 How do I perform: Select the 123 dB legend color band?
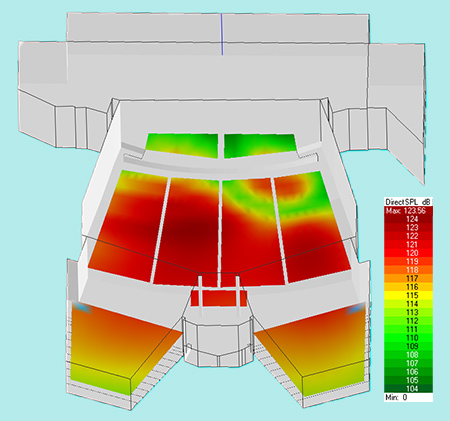pyautogui.click(x=408, y=228)
